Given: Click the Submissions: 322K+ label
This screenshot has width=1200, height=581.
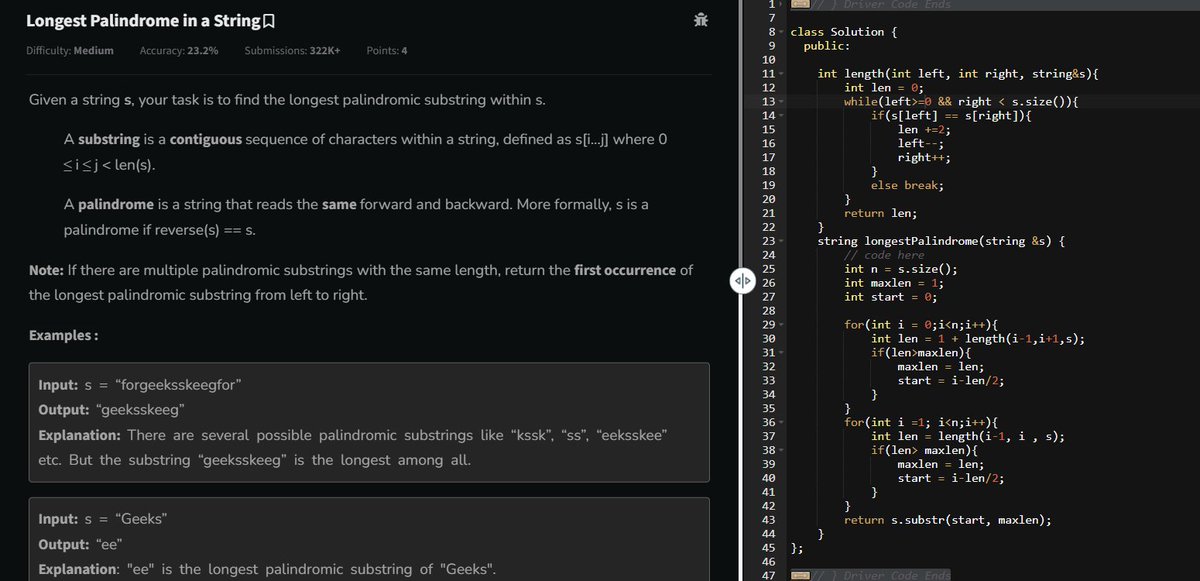Looking at the screenshot, I should [x=292, y=50].
